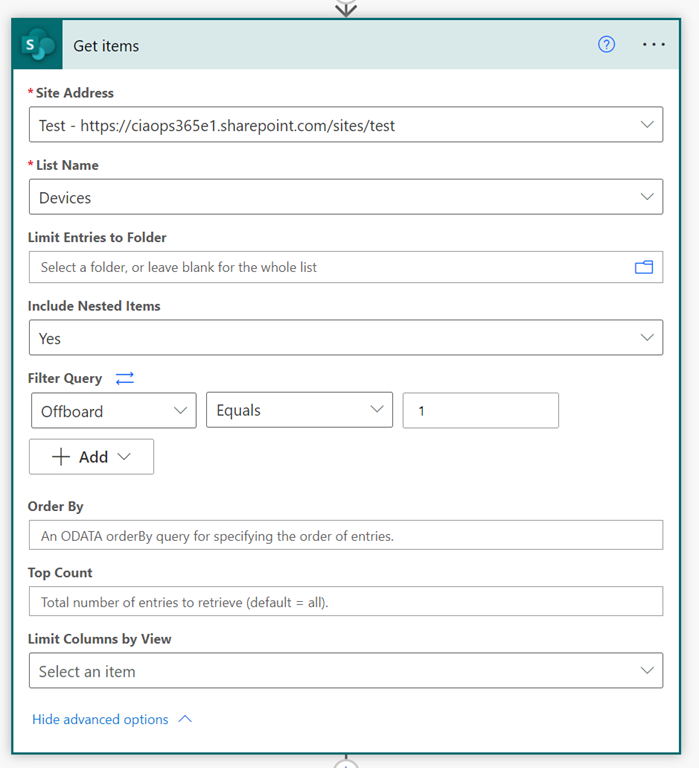Open help for Get items action
The height and width of the screenshot is (768, 699).
606,45
